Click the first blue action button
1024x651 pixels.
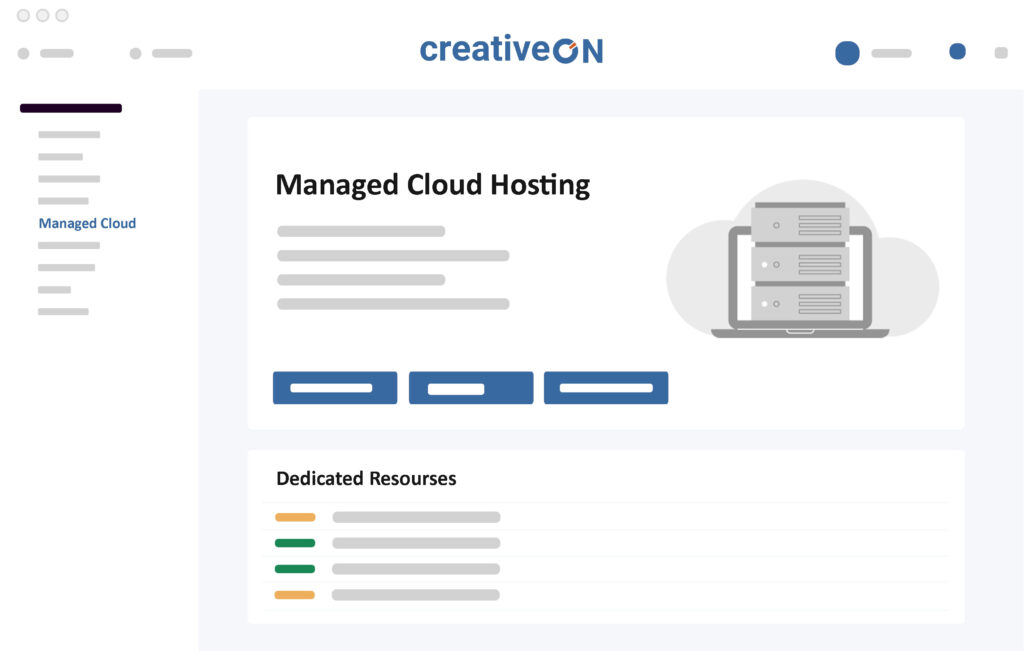pos(334,388)
